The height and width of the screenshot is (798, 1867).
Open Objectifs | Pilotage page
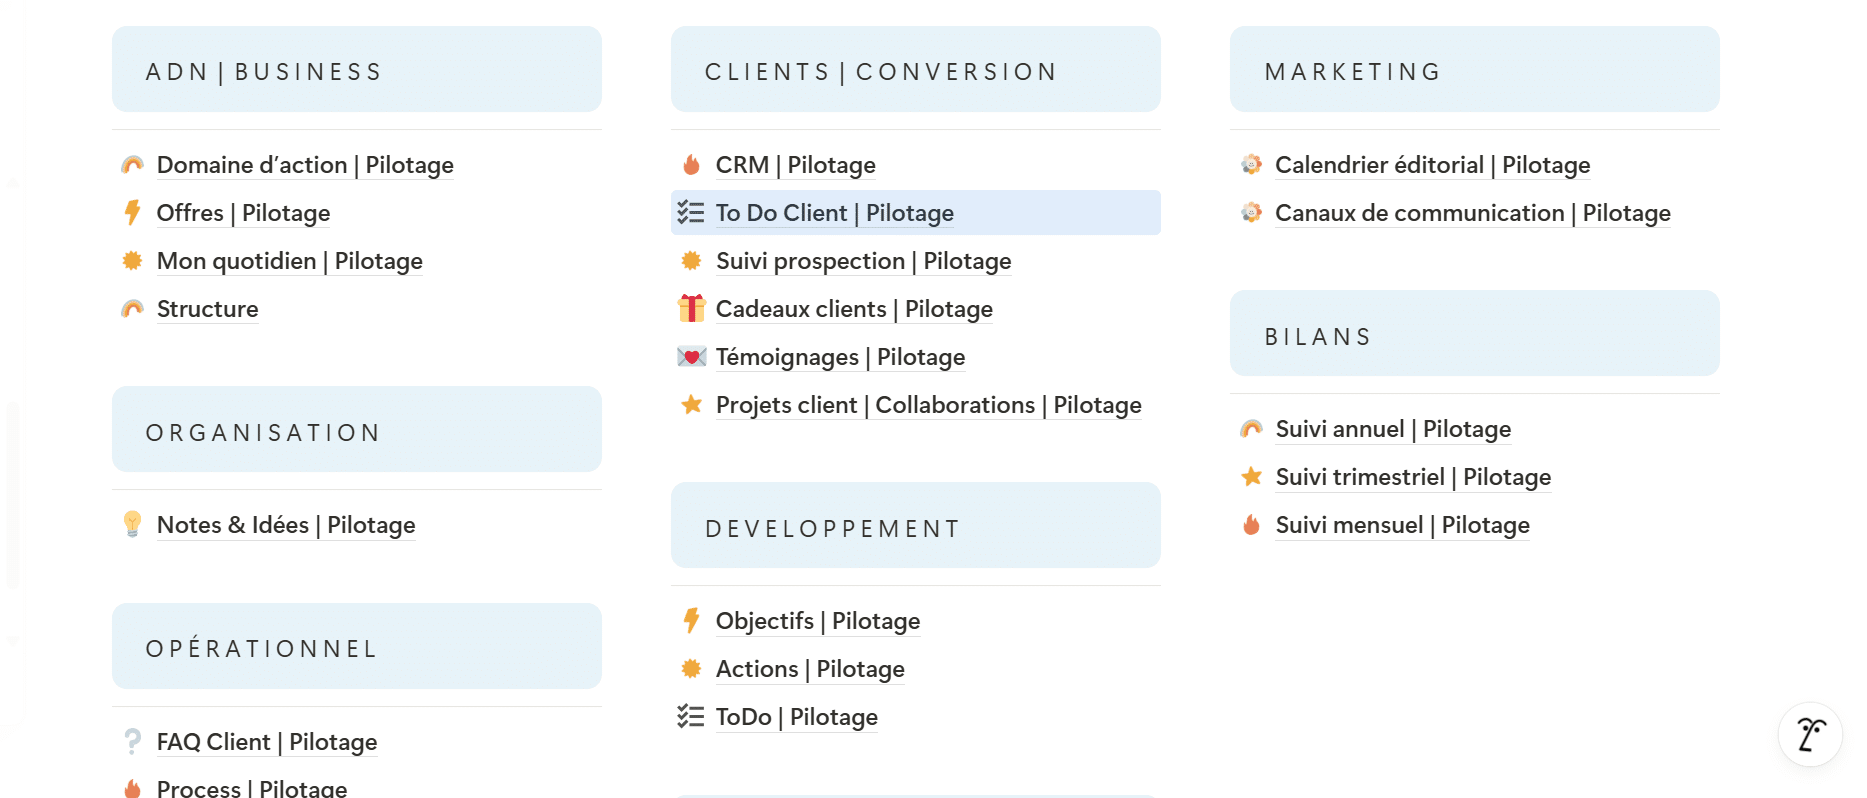pos(817,621)
